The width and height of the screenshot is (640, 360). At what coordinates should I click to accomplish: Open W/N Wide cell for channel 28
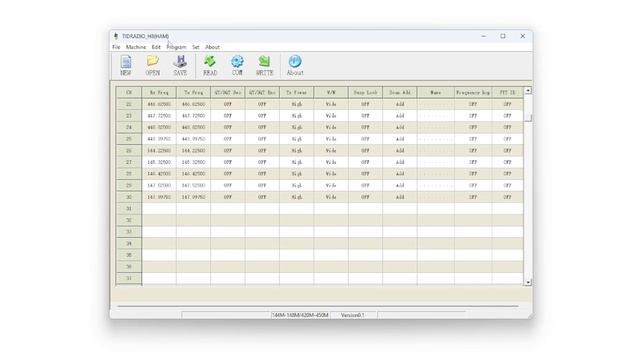(331, 174)
